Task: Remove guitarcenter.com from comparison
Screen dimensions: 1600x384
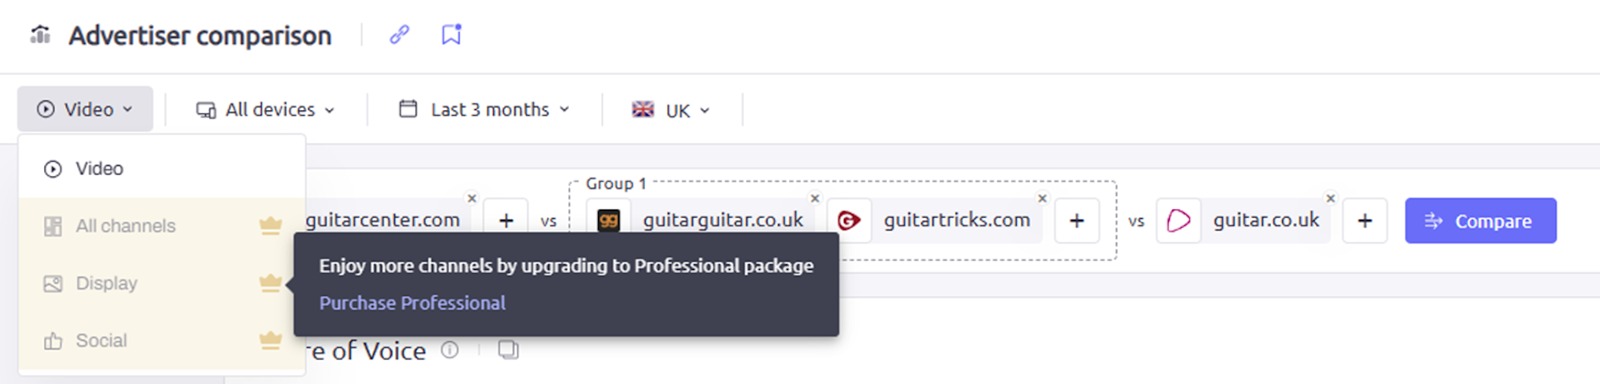Action: (472, 198)
